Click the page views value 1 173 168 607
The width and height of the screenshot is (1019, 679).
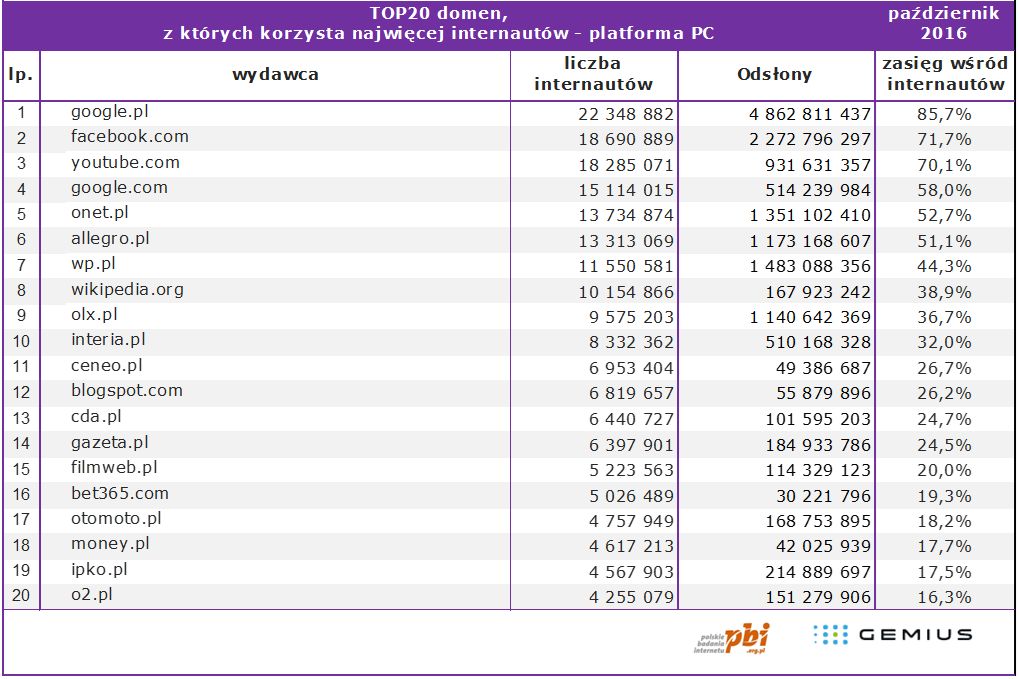(x=810, y=242)
